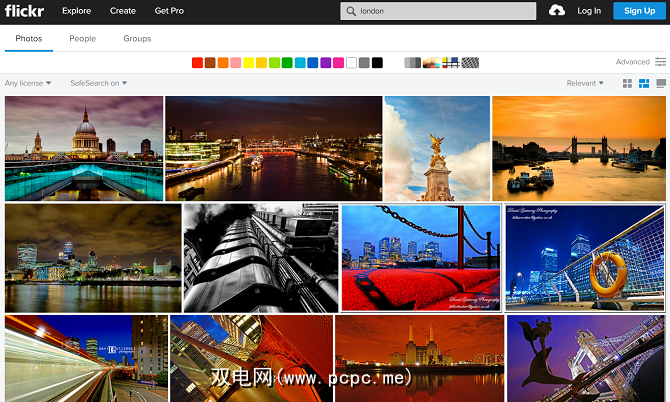Open the Groups tab
Image resolution: width=670 pixels, height=402 pixels.
[137, 38]
